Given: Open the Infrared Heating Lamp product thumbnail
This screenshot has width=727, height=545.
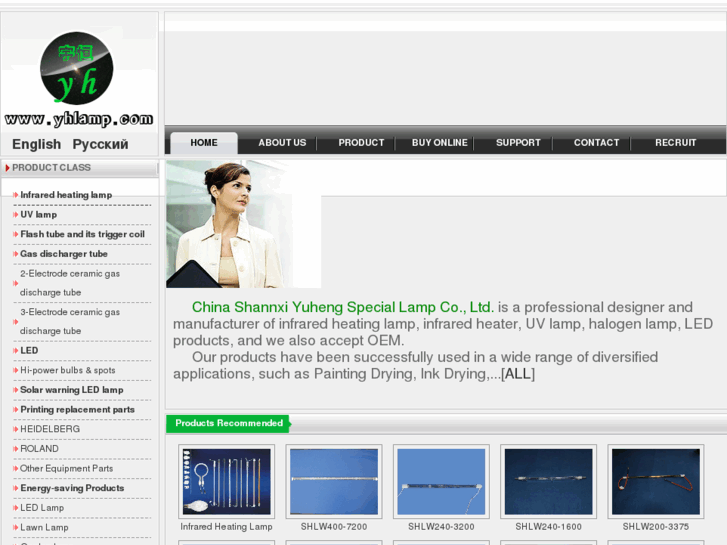Looking at the screenshot, I should (x=226, y=481).
